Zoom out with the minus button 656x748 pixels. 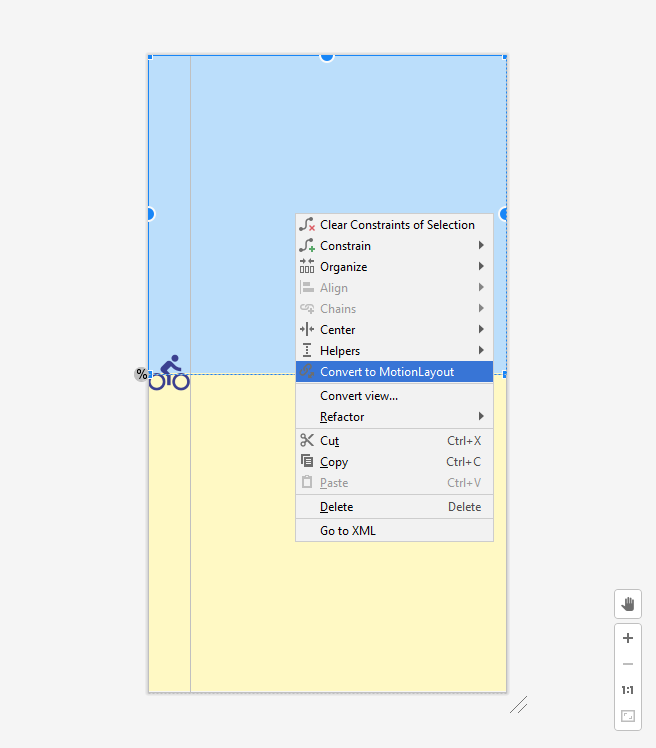(x=628, y=664)
